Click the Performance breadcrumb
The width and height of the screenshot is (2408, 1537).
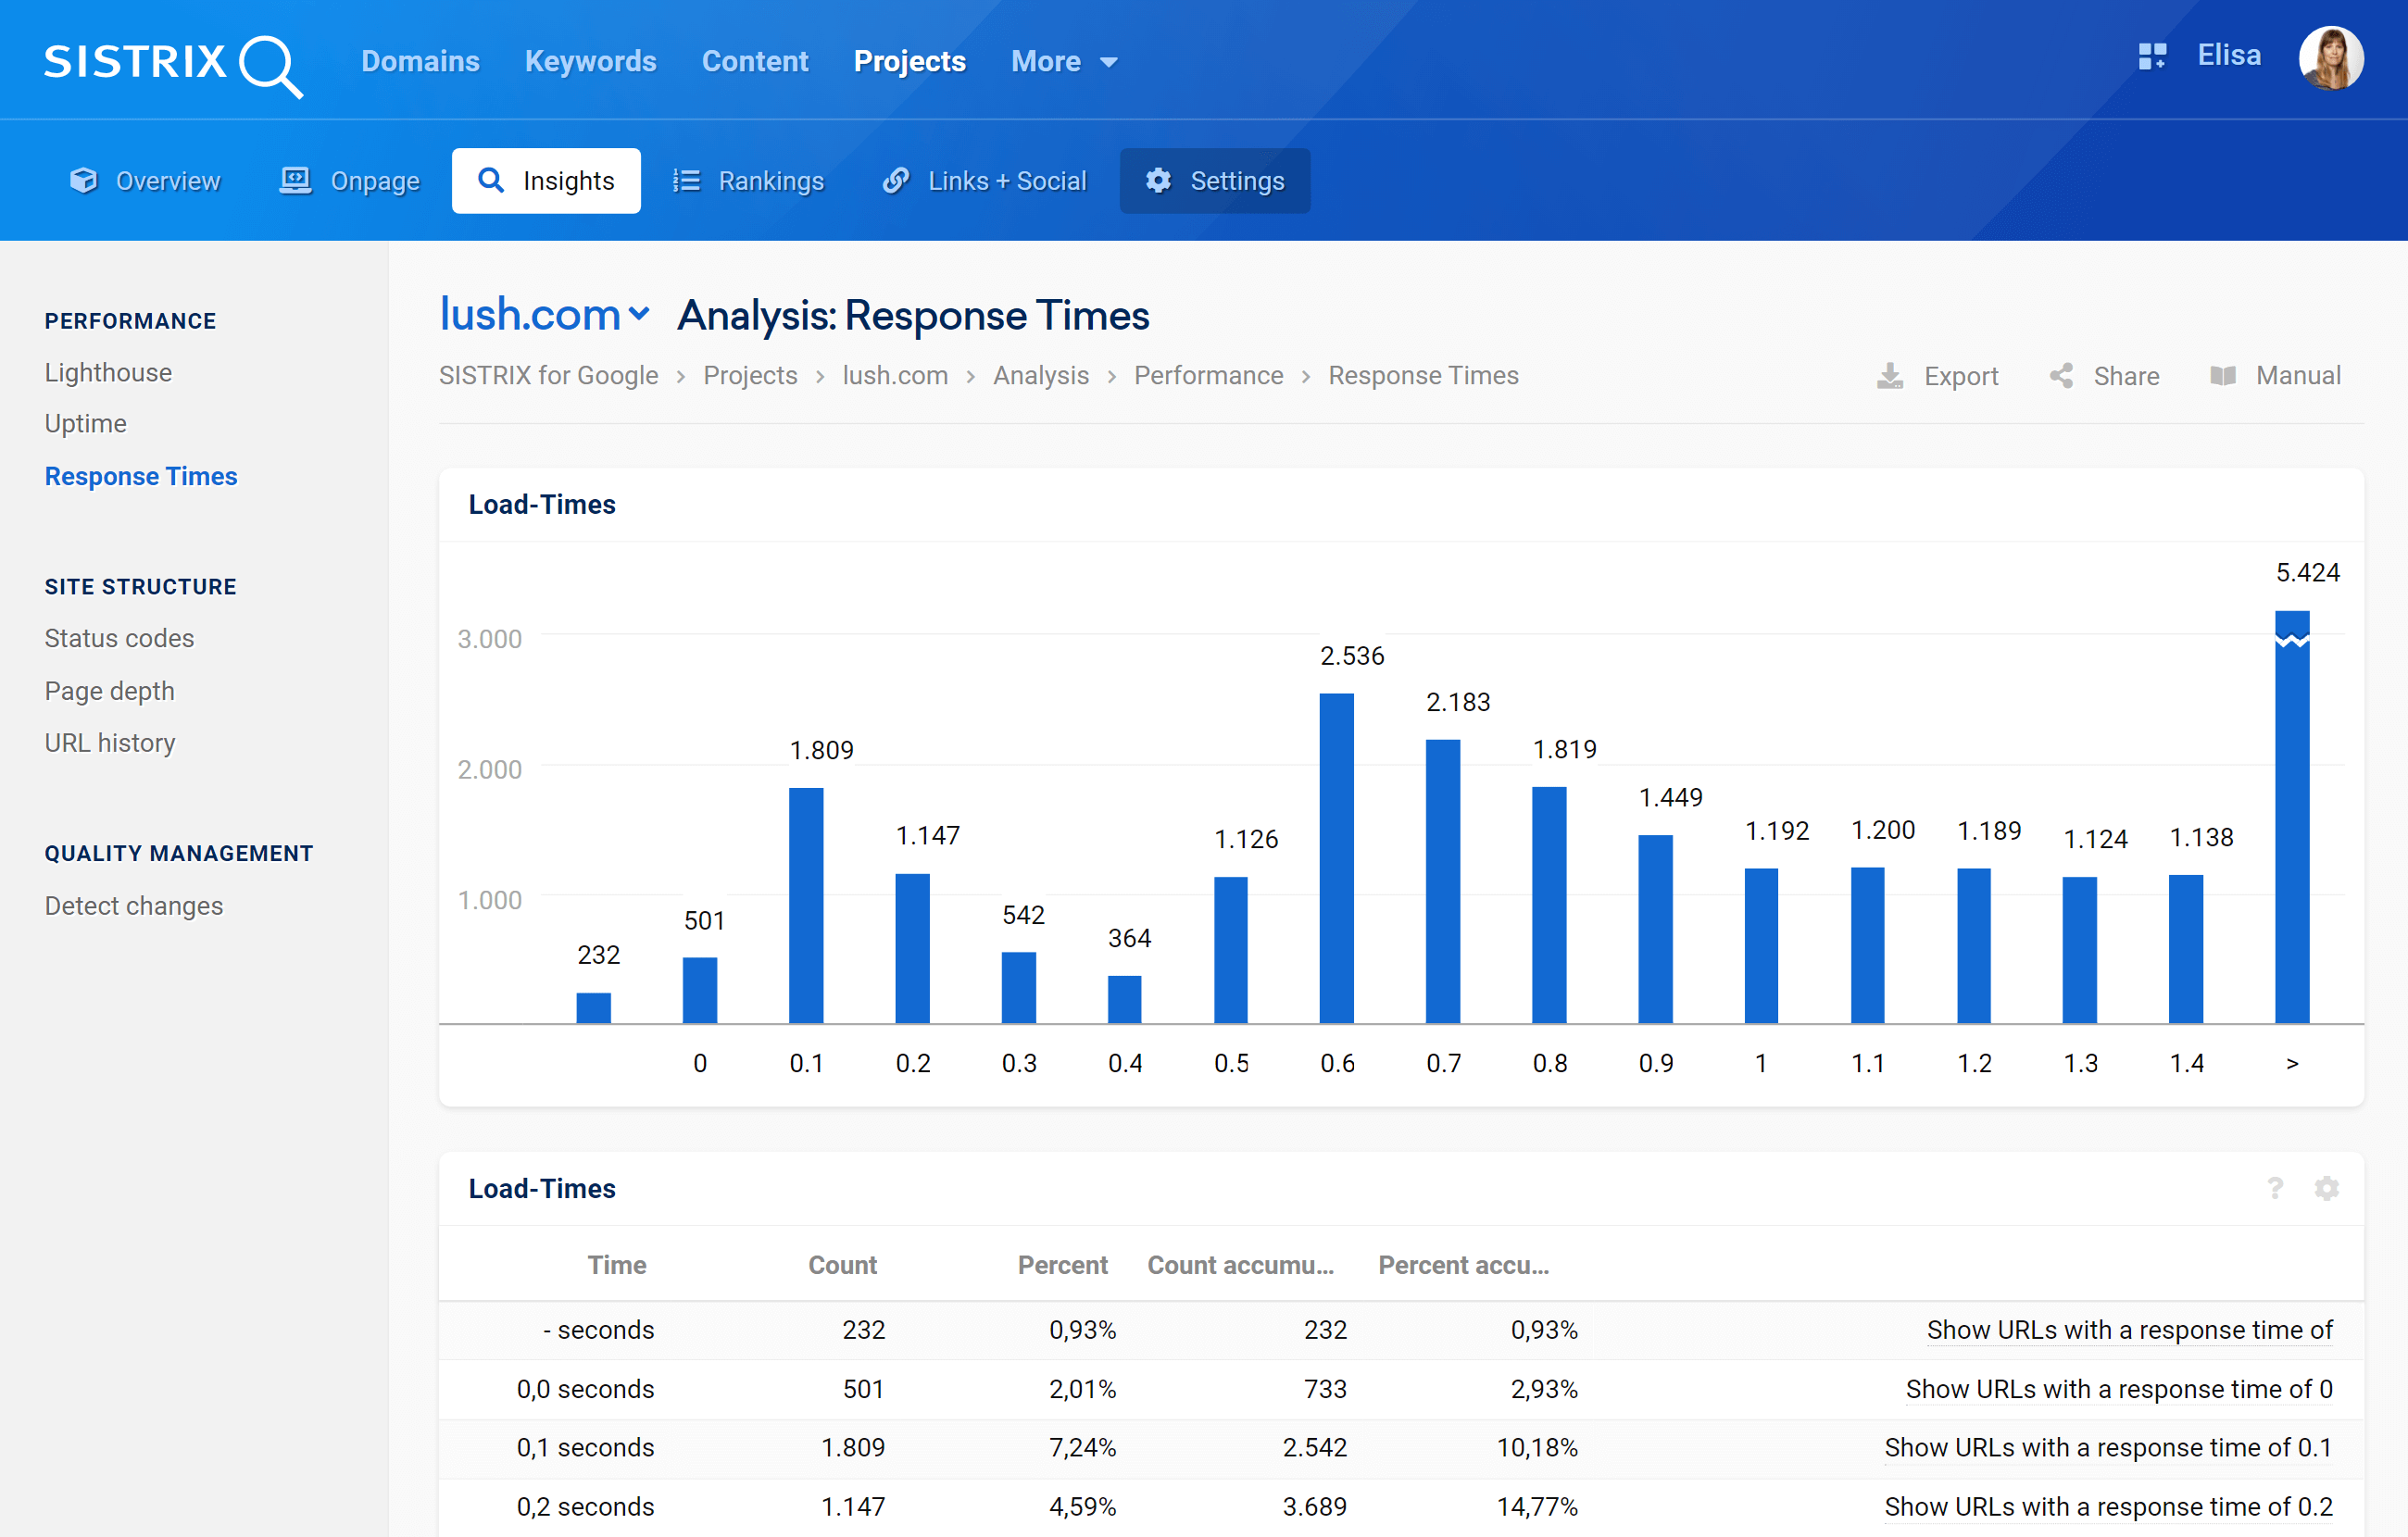click(1208, 376)
